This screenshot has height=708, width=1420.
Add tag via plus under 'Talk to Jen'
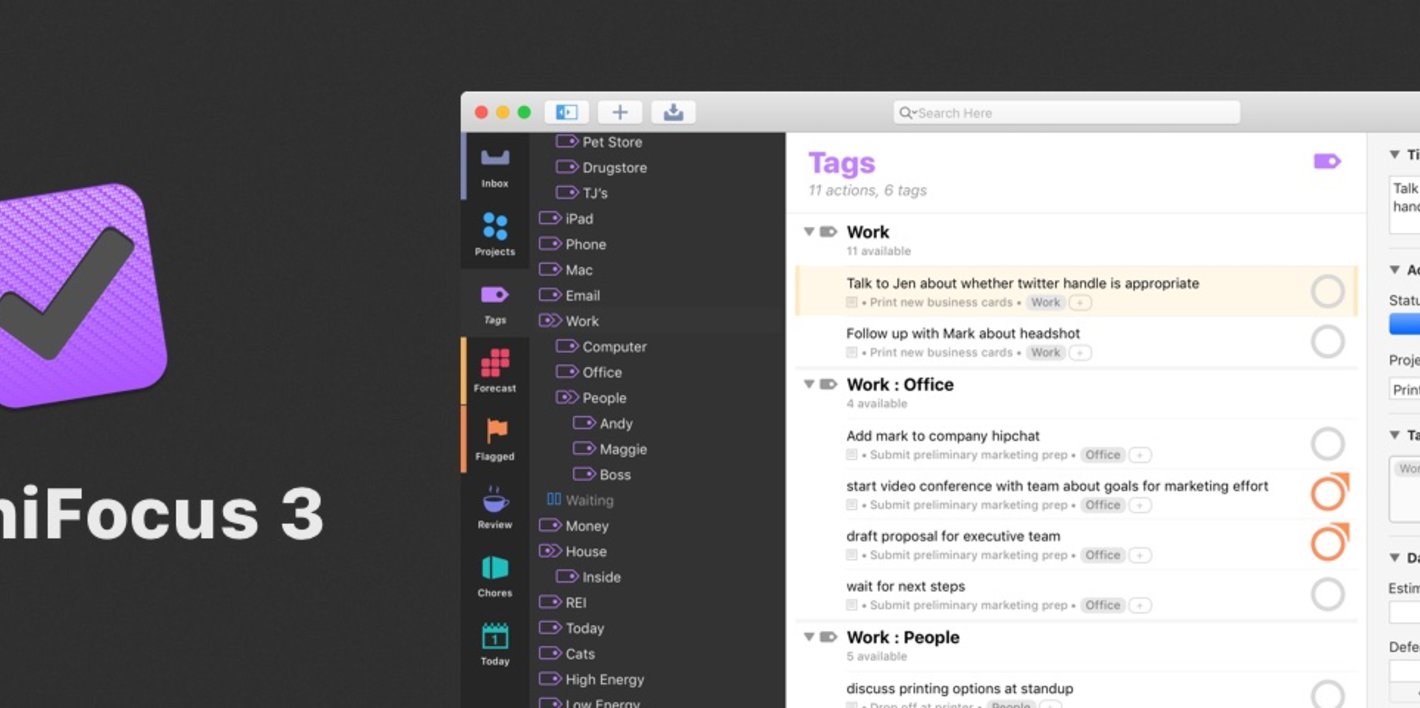[x=1080, y=303]
